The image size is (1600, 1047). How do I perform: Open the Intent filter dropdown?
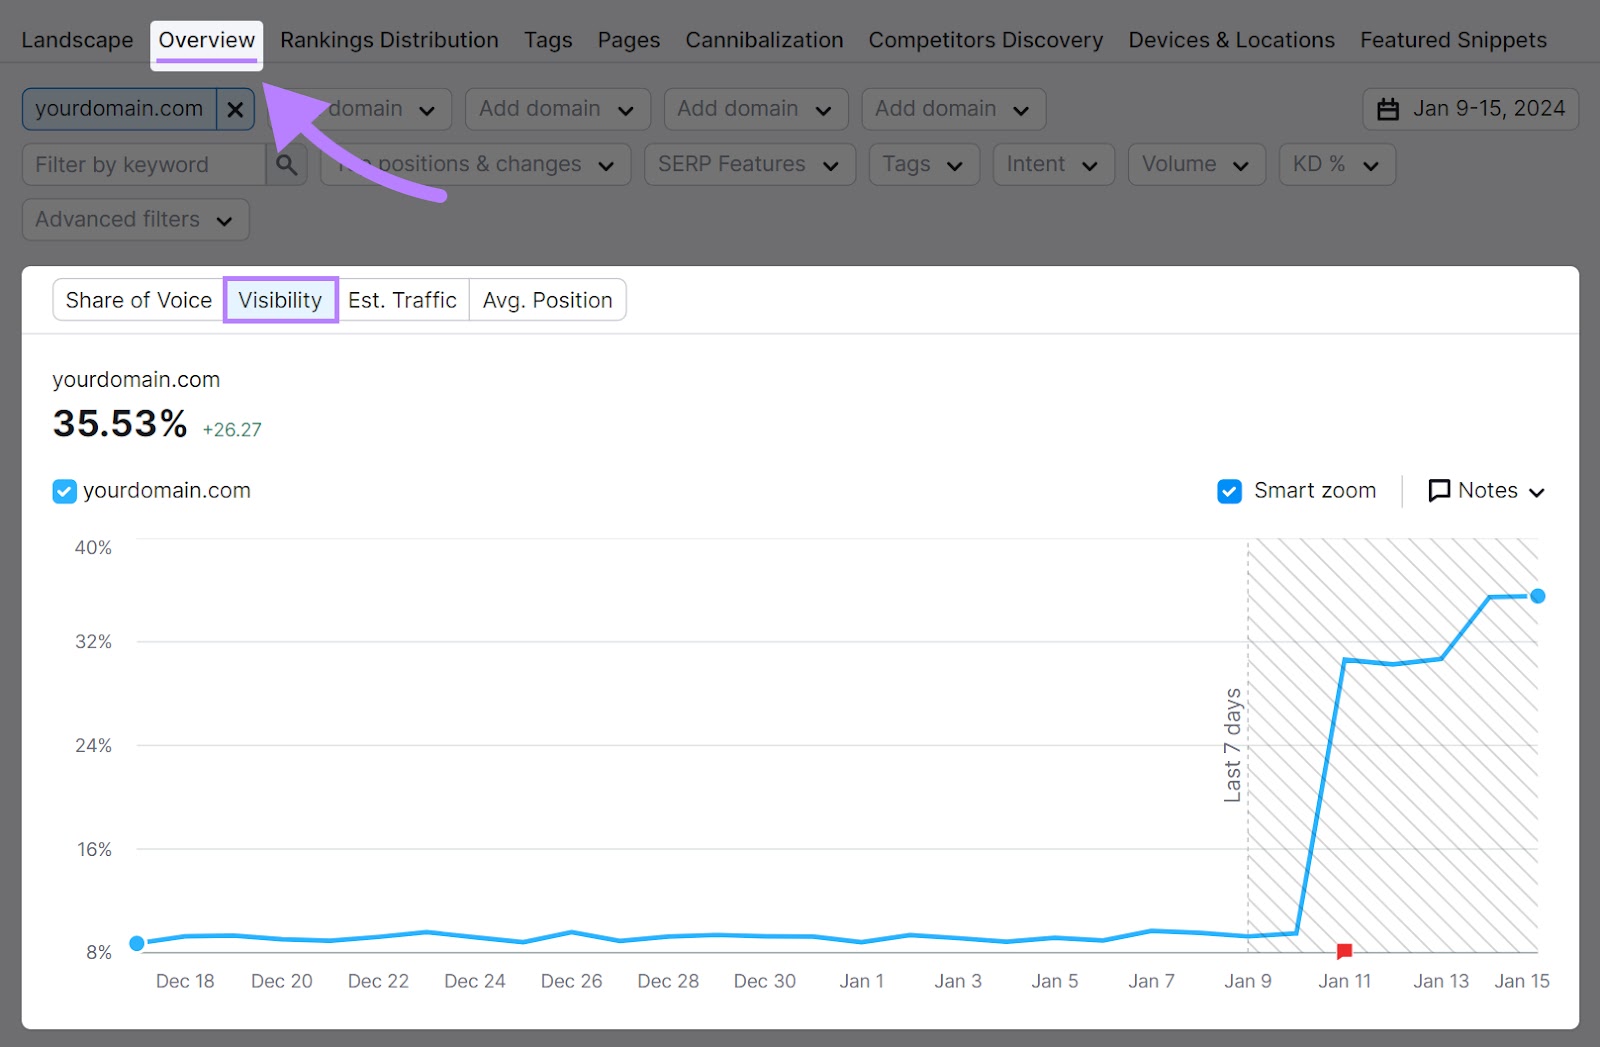1053,164
